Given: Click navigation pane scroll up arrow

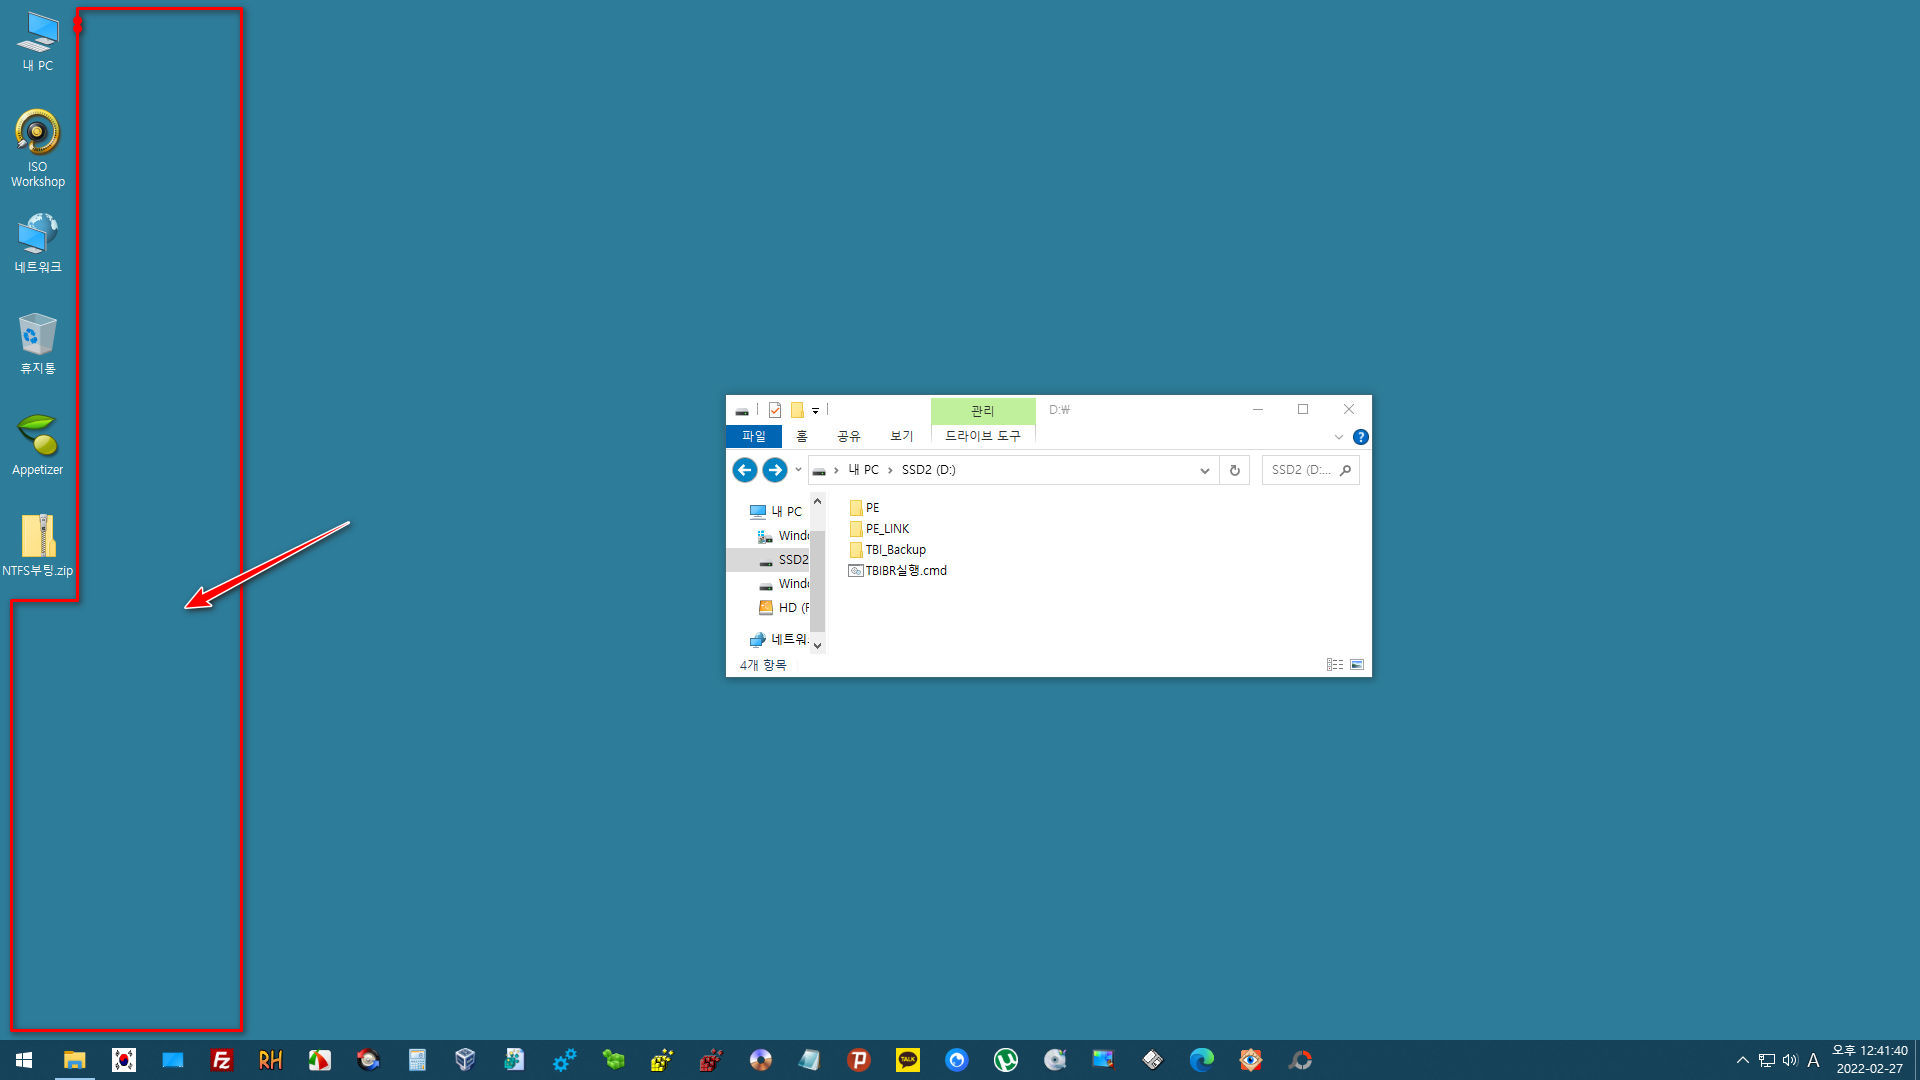Looking at the screenshot, I should (817, 501).
